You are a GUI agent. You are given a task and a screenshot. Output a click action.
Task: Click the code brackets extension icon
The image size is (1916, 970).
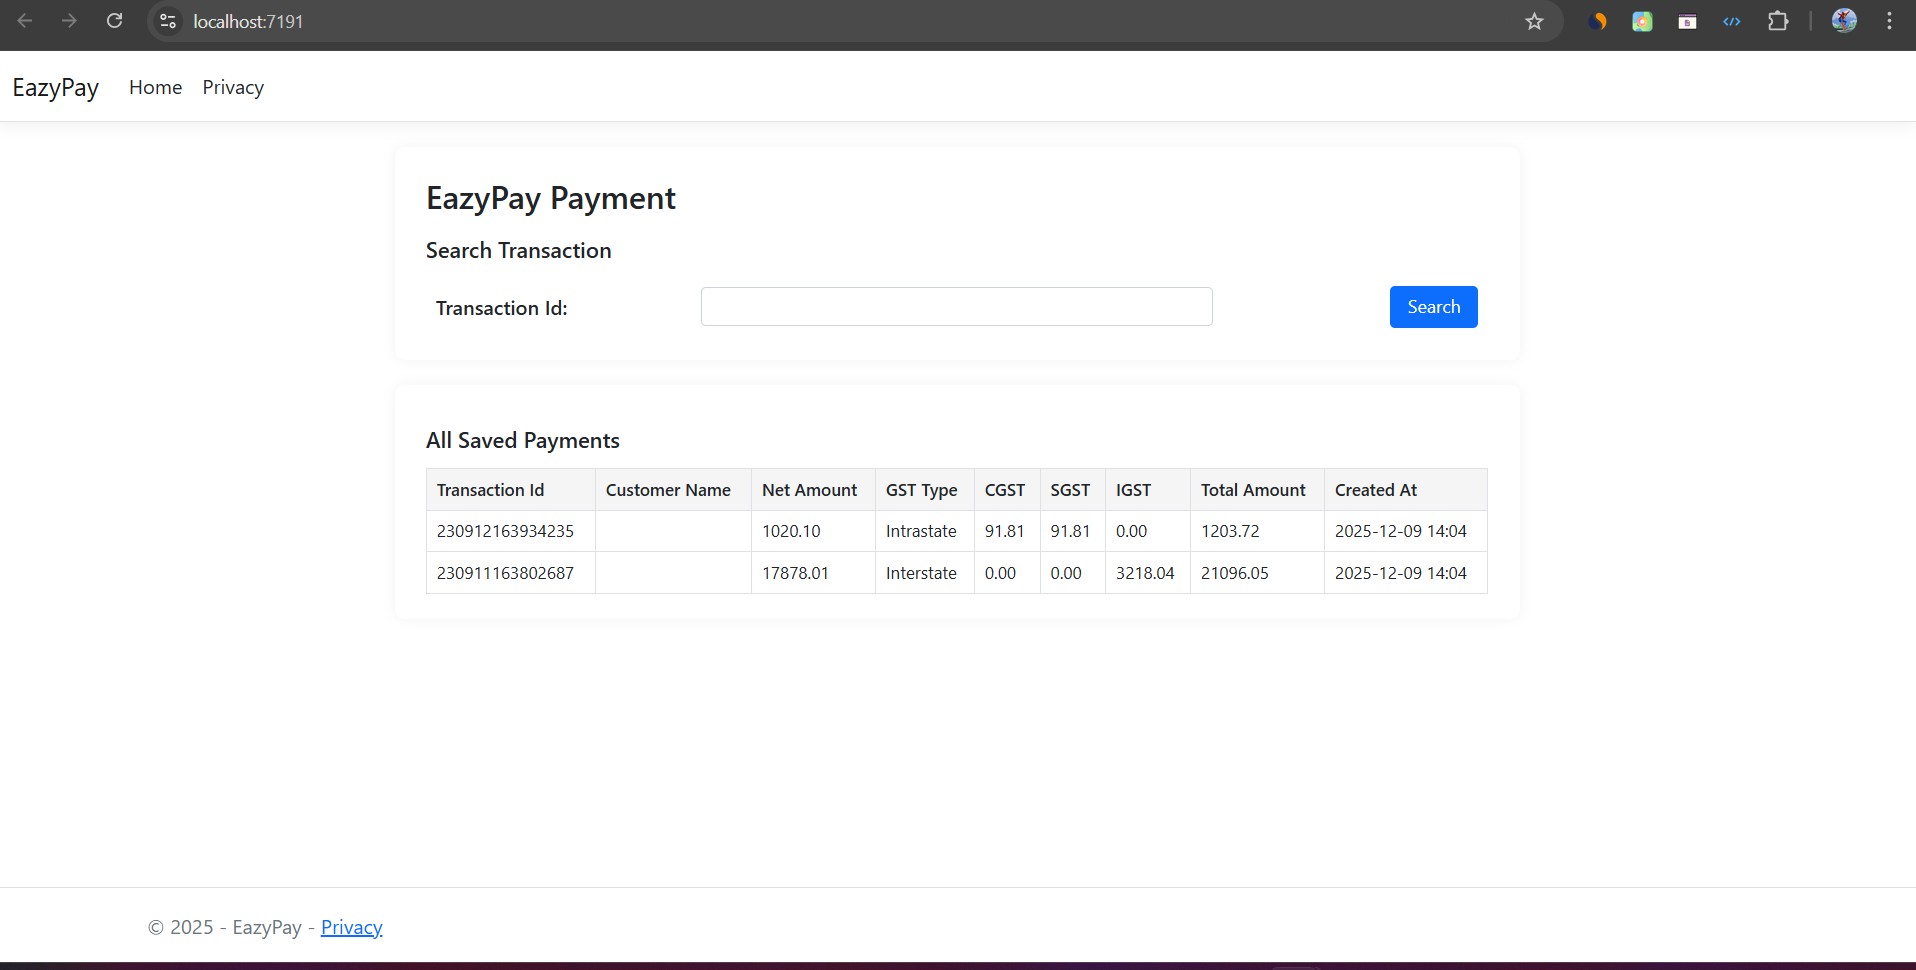pos(1732,21)
